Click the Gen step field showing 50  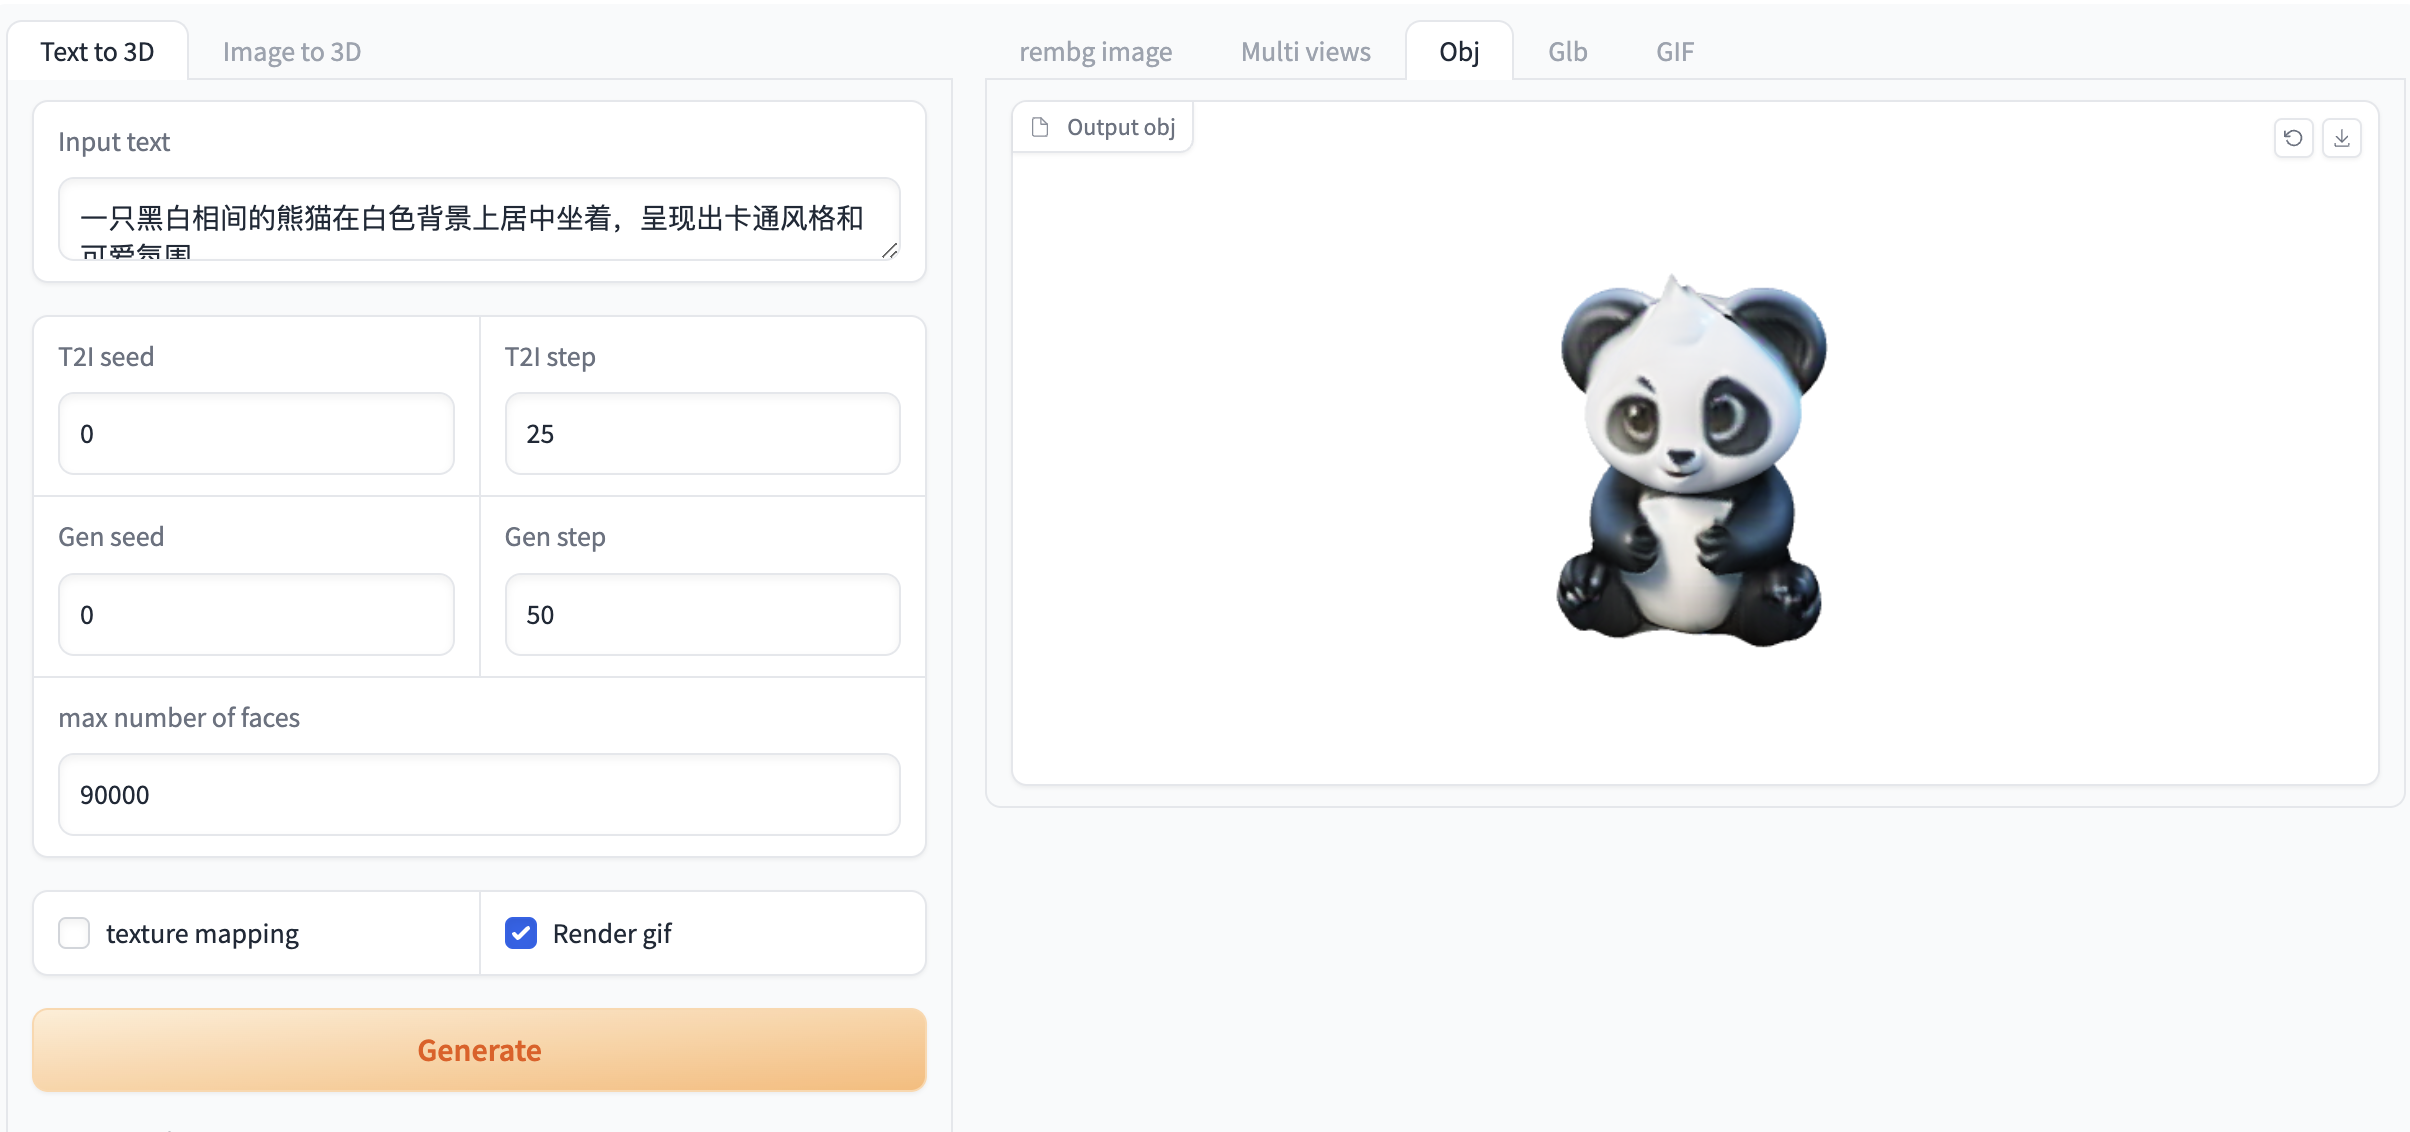(702, 614)
